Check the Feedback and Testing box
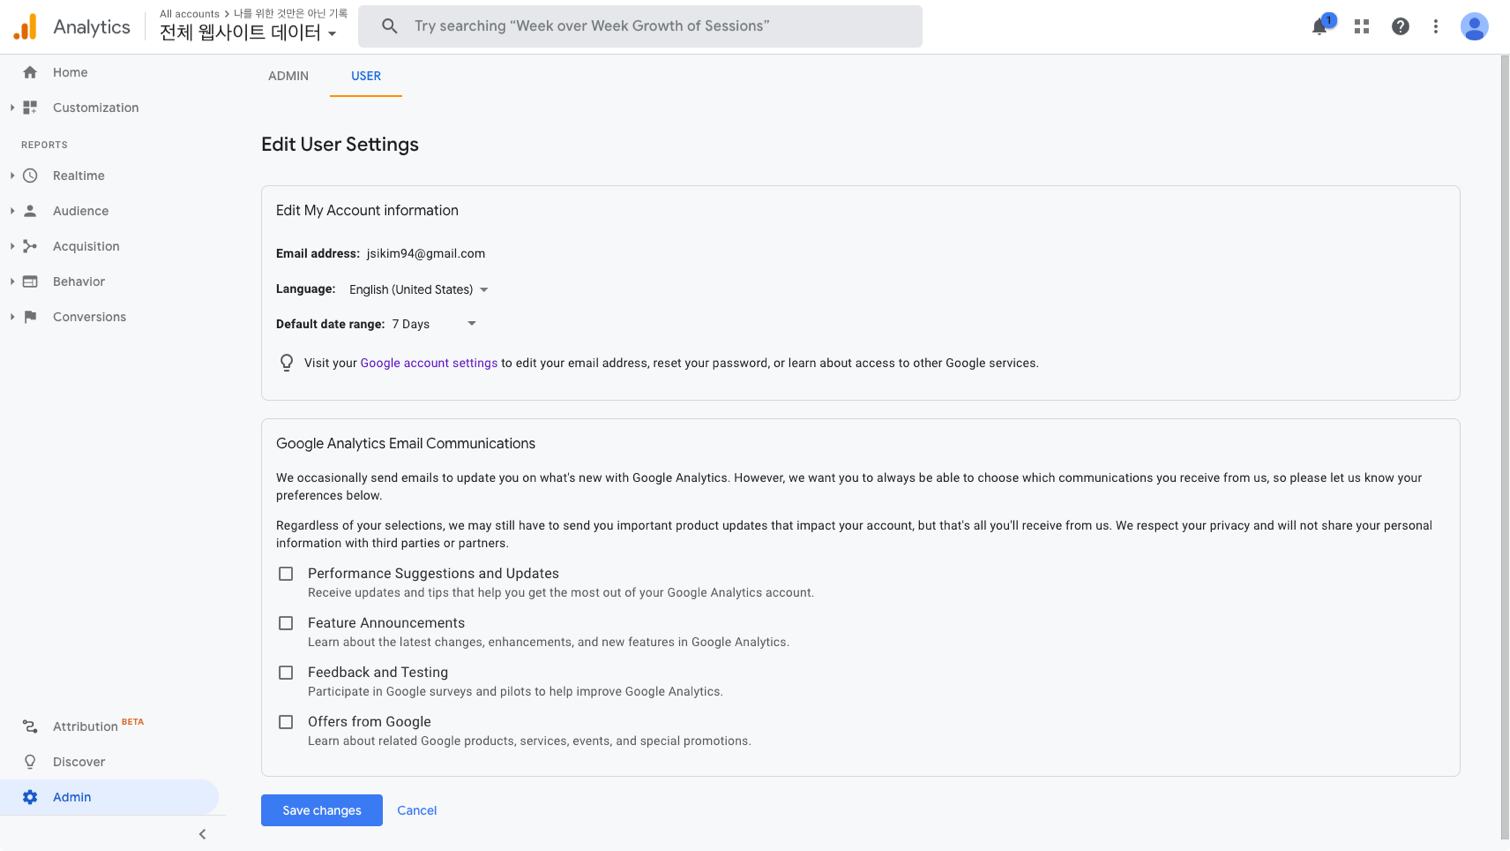The height and width of the screenshot is (851, 1510). 286,673
